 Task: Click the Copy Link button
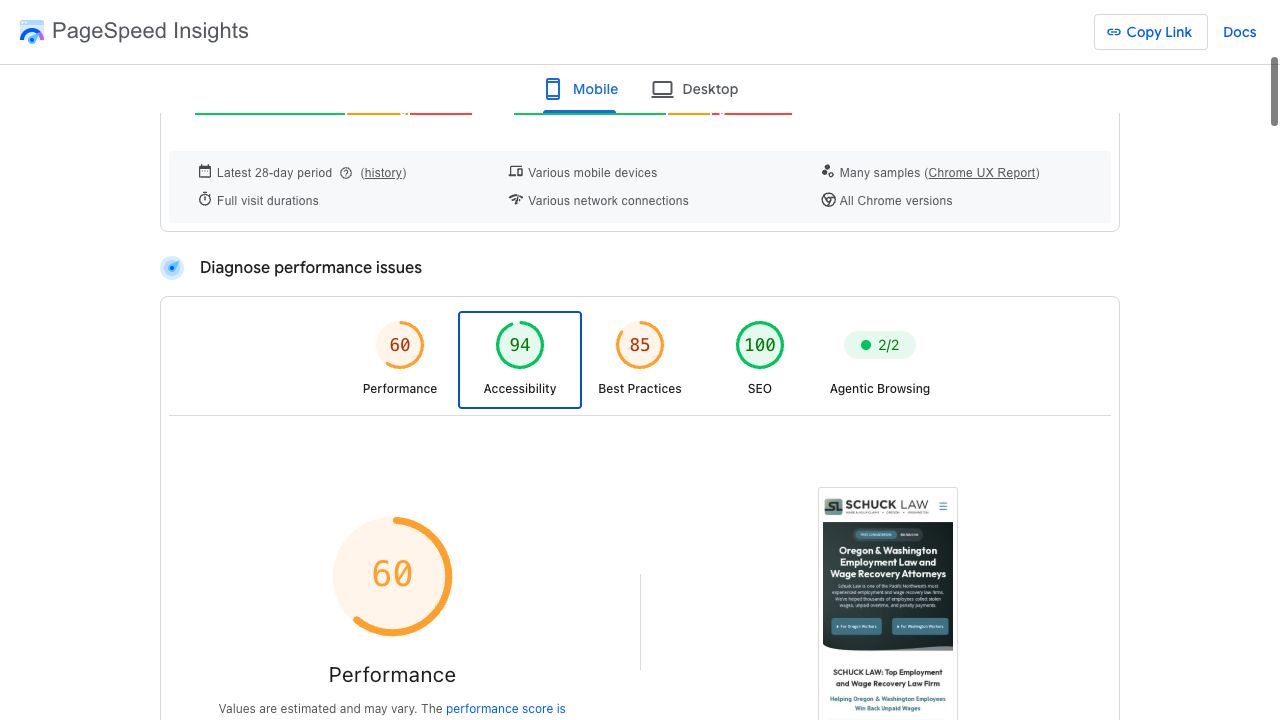pos(1150,32)
